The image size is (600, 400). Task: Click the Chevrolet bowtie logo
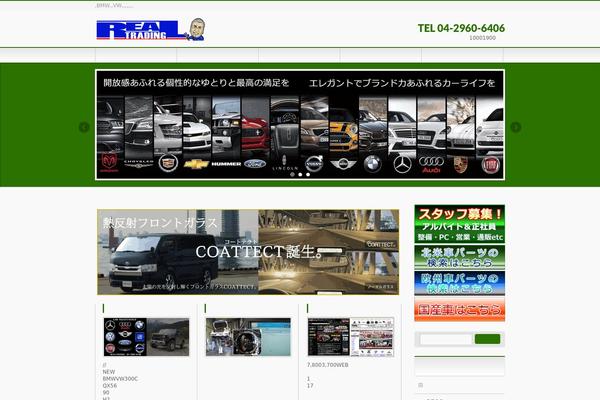[196, 164]
